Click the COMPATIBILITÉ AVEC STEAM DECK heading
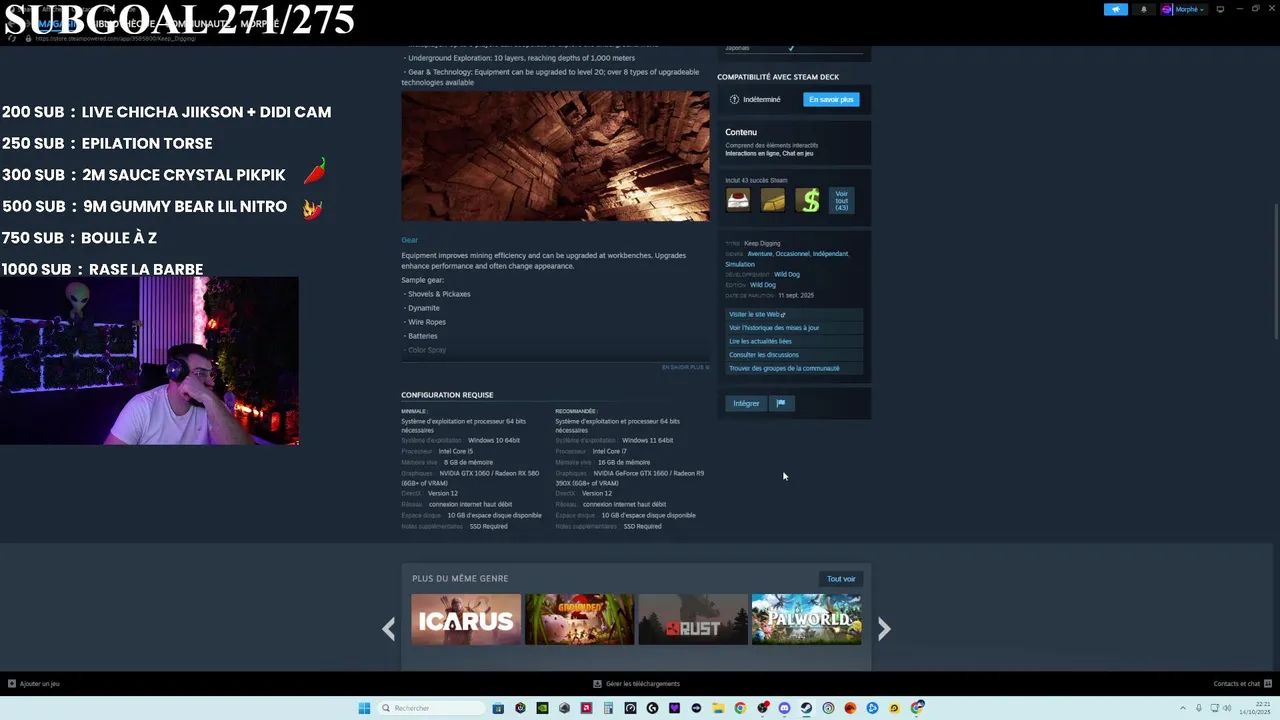The height and width of the screenshot is (720, 1280). click(778, 77)
